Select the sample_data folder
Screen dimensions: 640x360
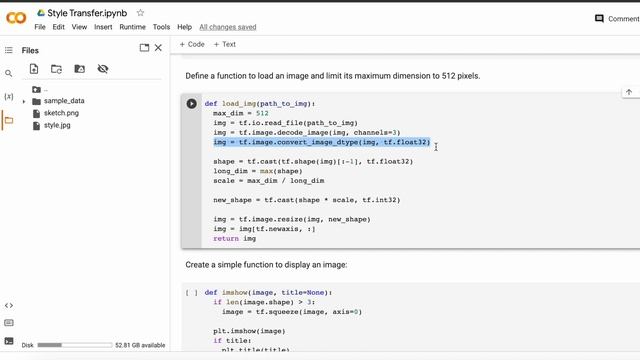coord(58,101)
